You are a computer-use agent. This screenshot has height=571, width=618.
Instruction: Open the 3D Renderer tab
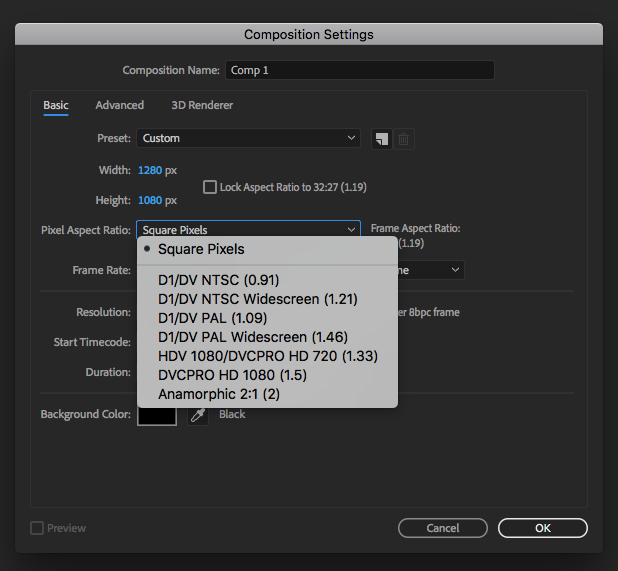202,105
